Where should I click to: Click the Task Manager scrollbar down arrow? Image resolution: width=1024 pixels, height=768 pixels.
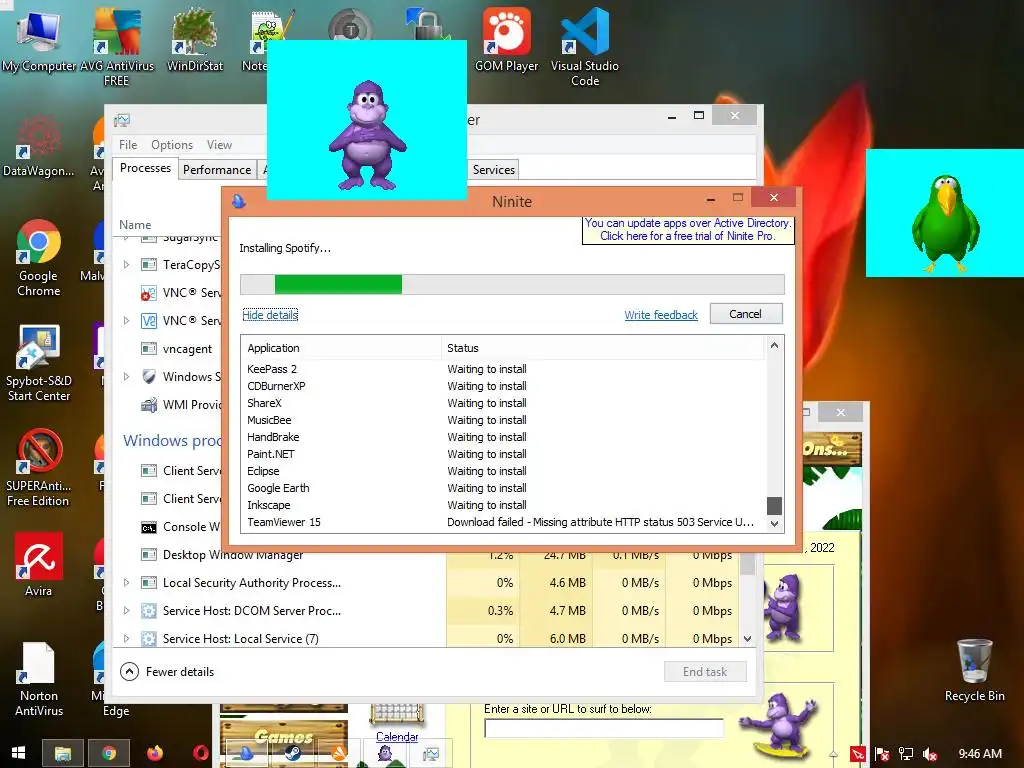click(748, 639)
